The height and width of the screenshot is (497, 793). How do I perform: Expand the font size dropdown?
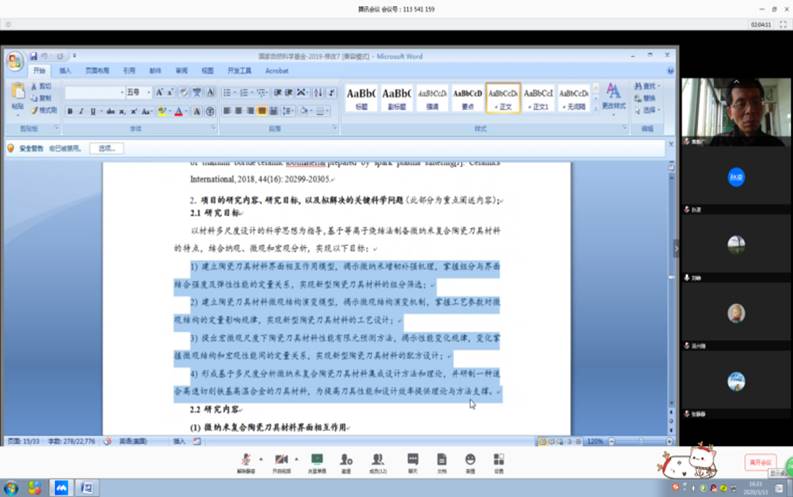point(147,92)
